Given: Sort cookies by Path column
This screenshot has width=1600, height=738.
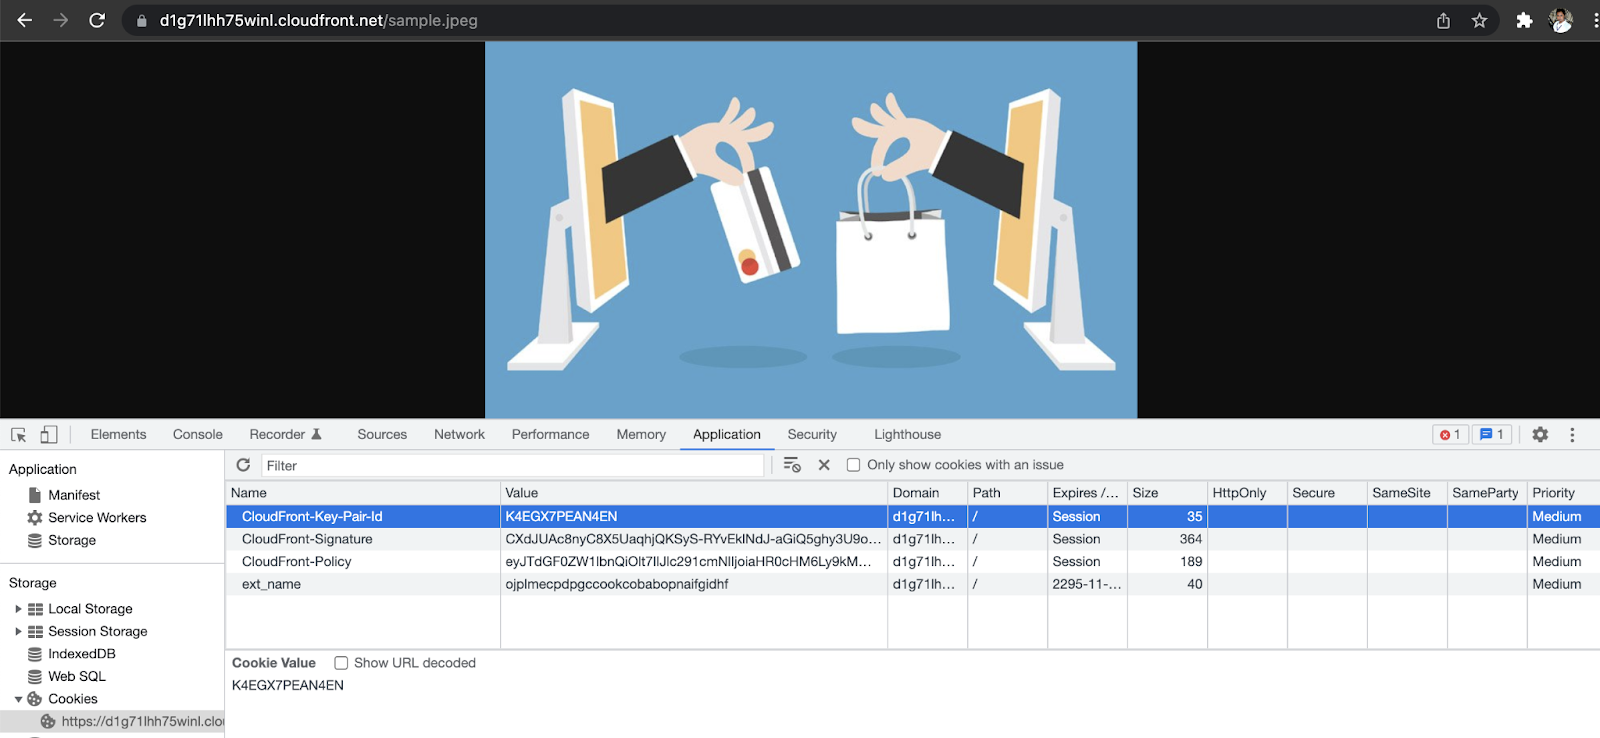Looking at the screenshot, I should point(1007,493).
